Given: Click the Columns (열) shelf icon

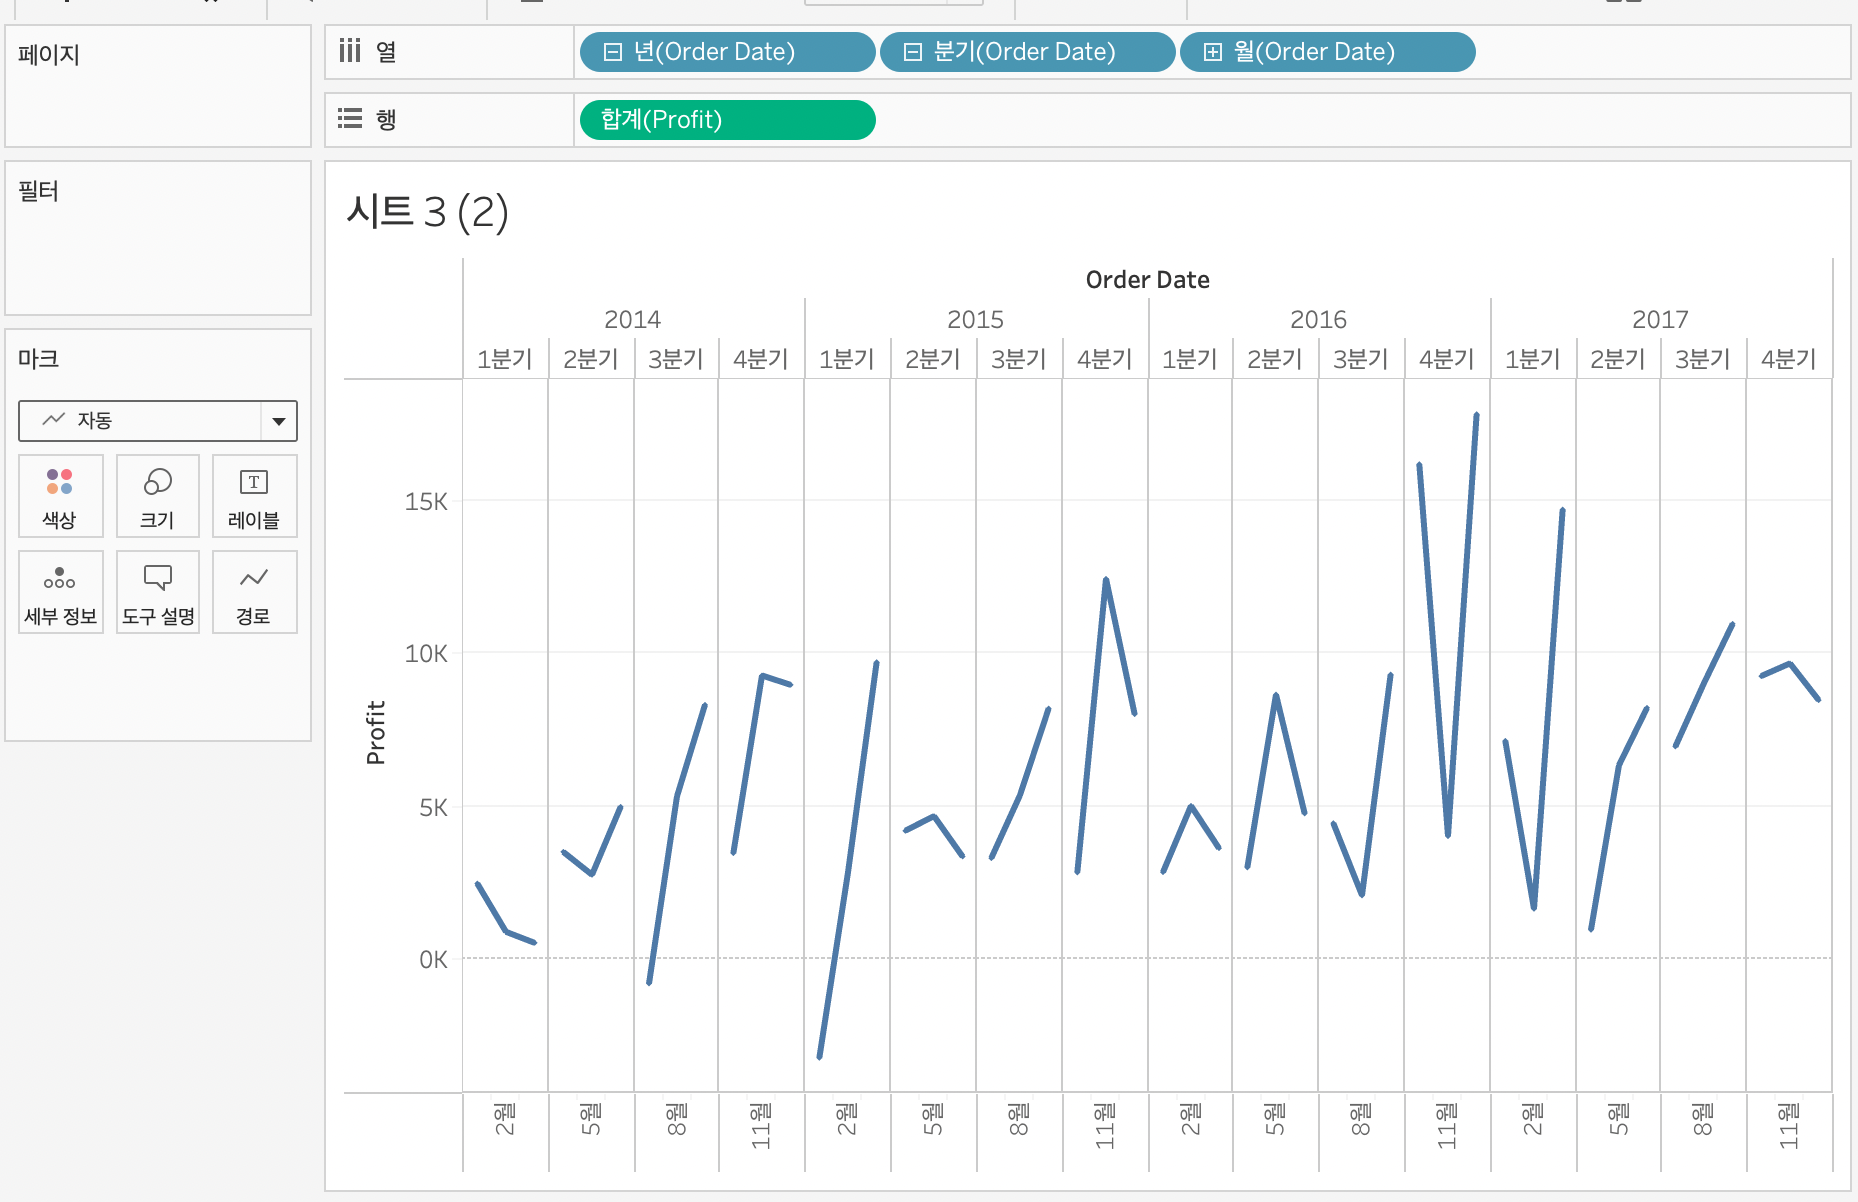Looking at the screenshot, I should tap(349, 51).
